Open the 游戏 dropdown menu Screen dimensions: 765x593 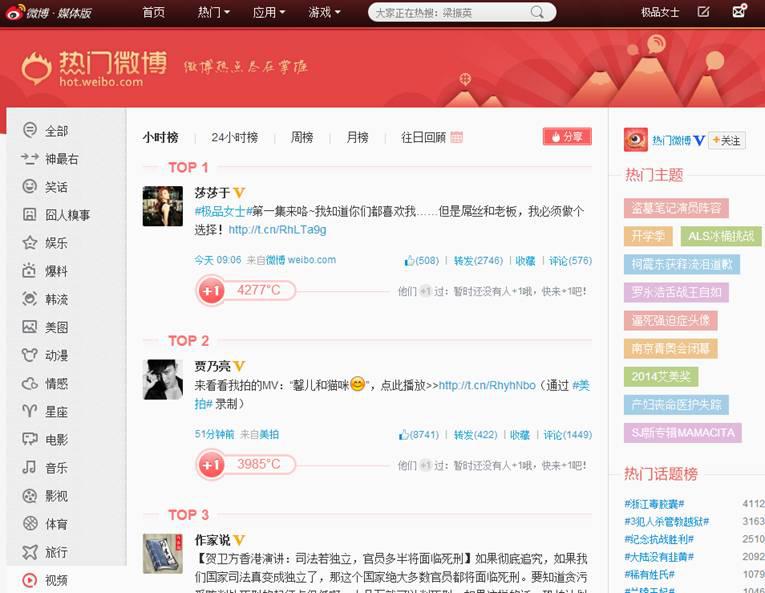pos(324,12)
